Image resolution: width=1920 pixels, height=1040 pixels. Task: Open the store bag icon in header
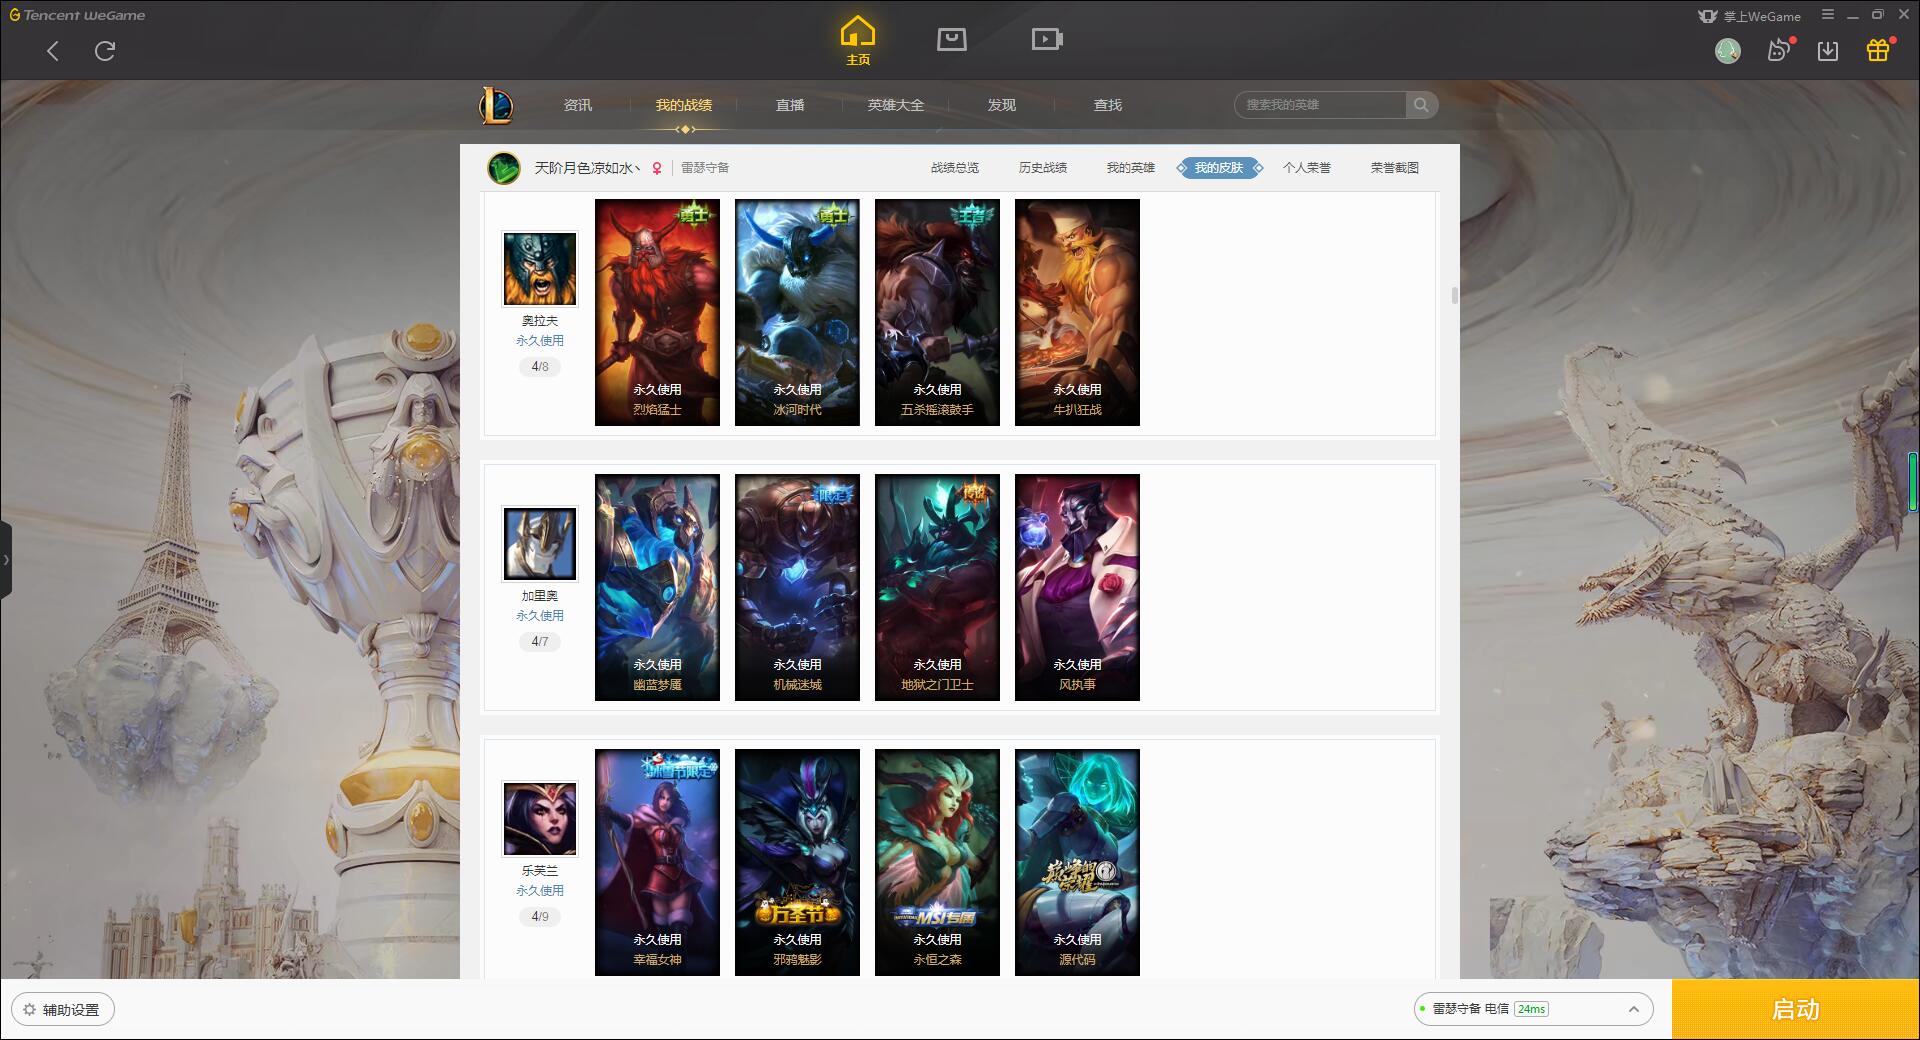click(951, 39)
